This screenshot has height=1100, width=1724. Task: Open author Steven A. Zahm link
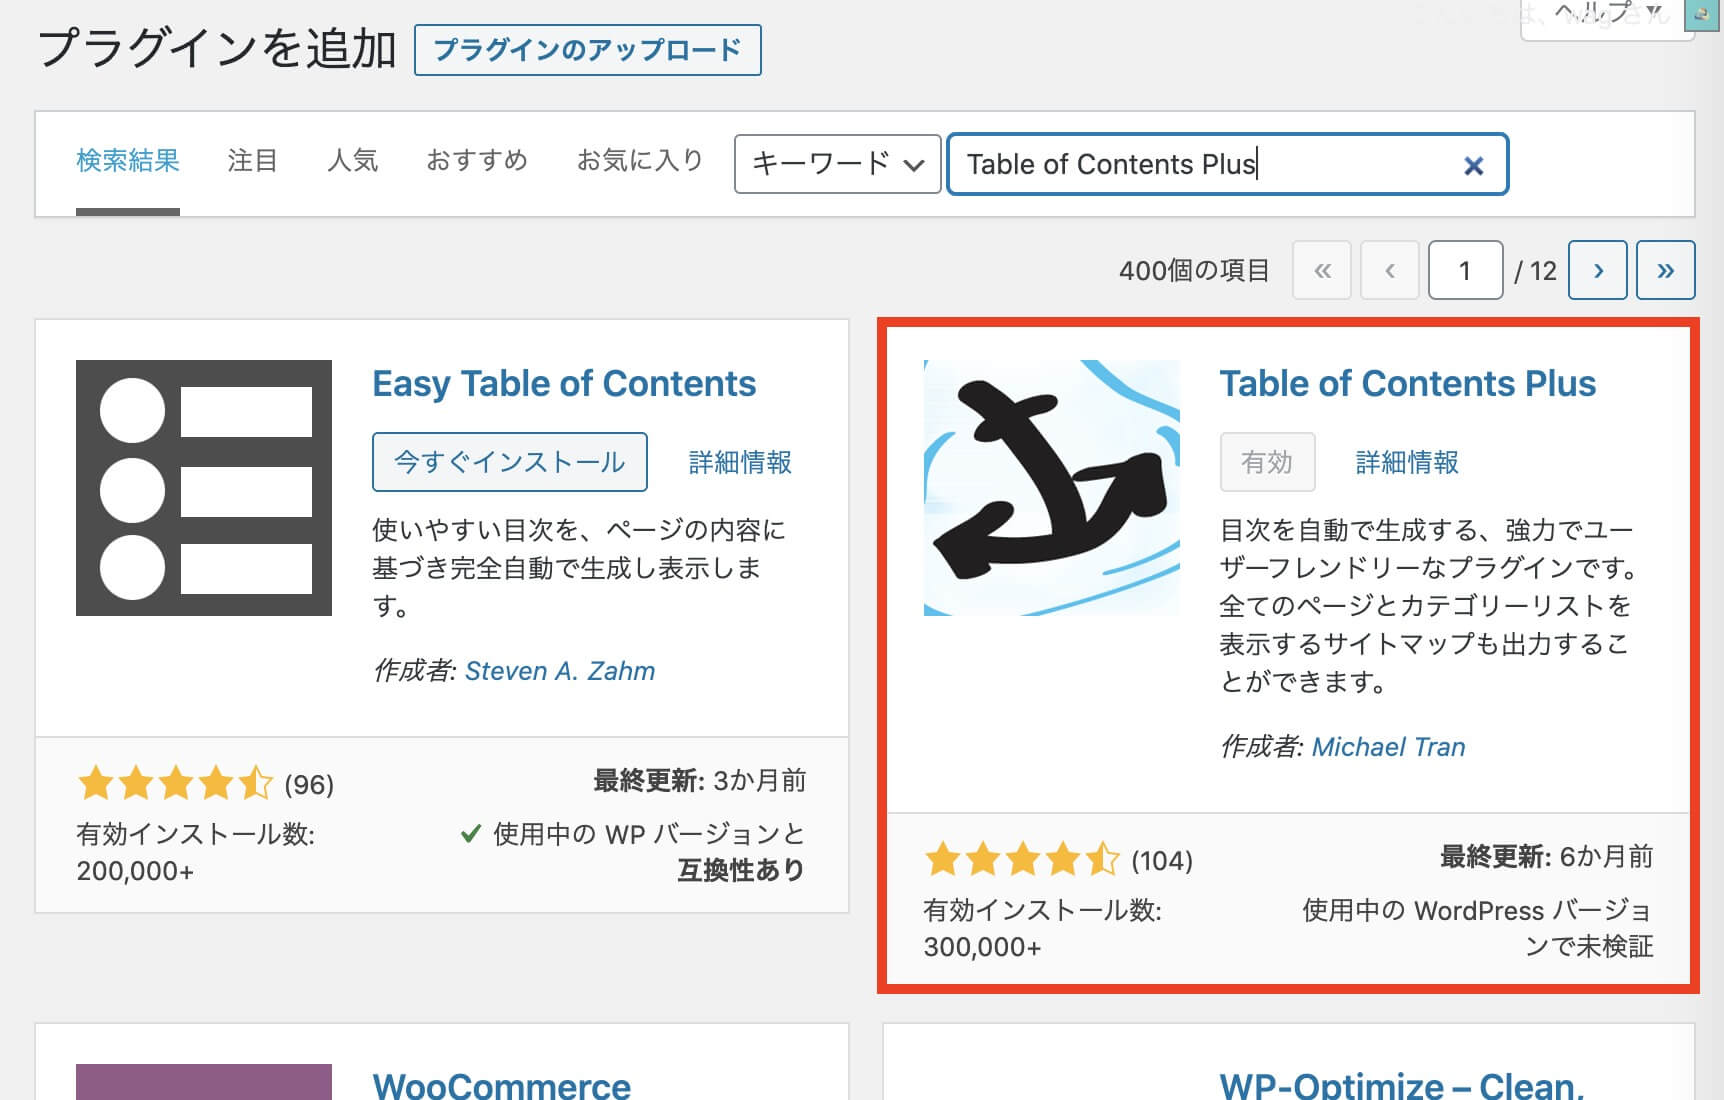(x=560, y=671)
